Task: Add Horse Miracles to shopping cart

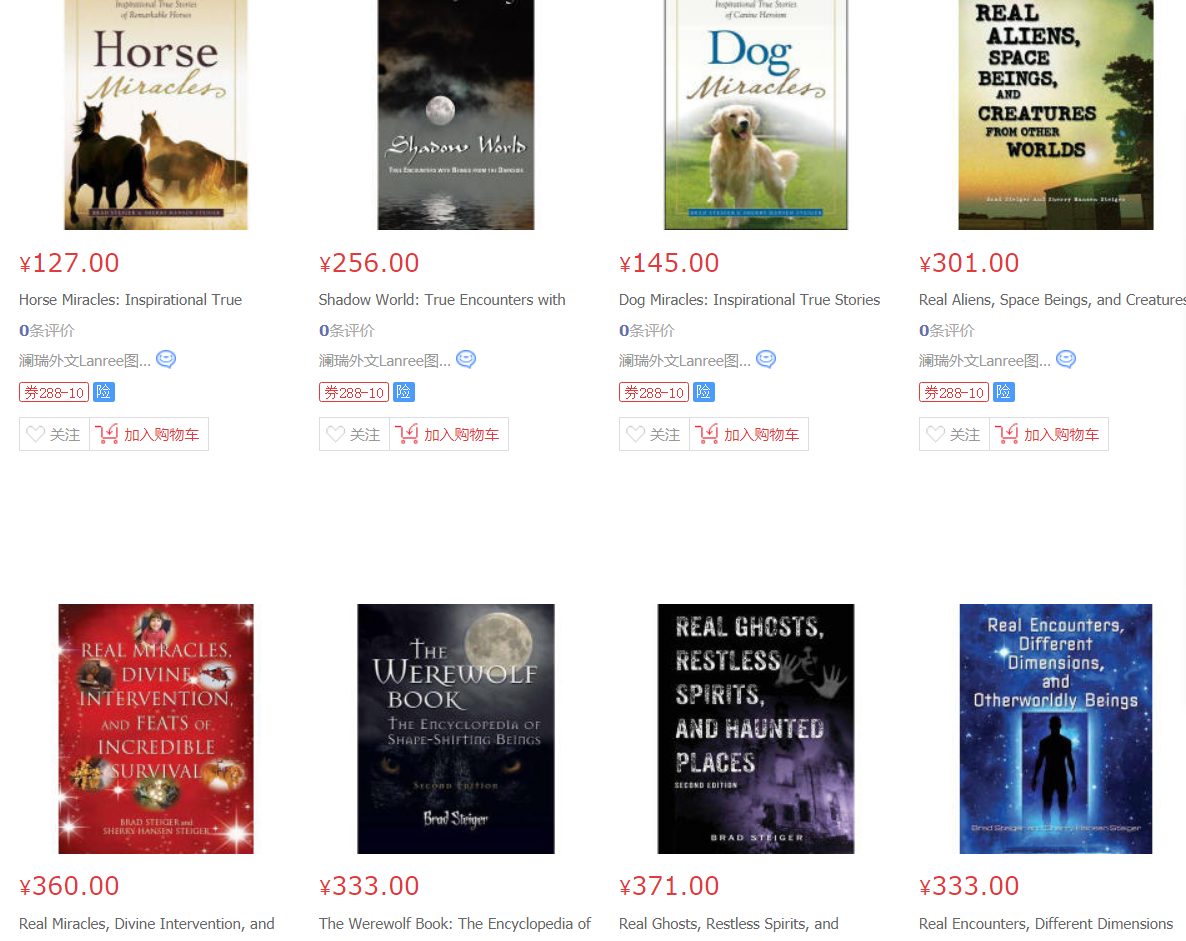Action: [149, 434]
